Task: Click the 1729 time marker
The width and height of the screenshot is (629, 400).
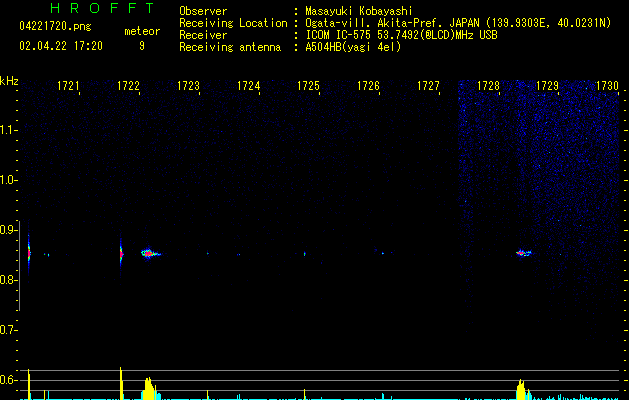Action: tap(548, 86)
